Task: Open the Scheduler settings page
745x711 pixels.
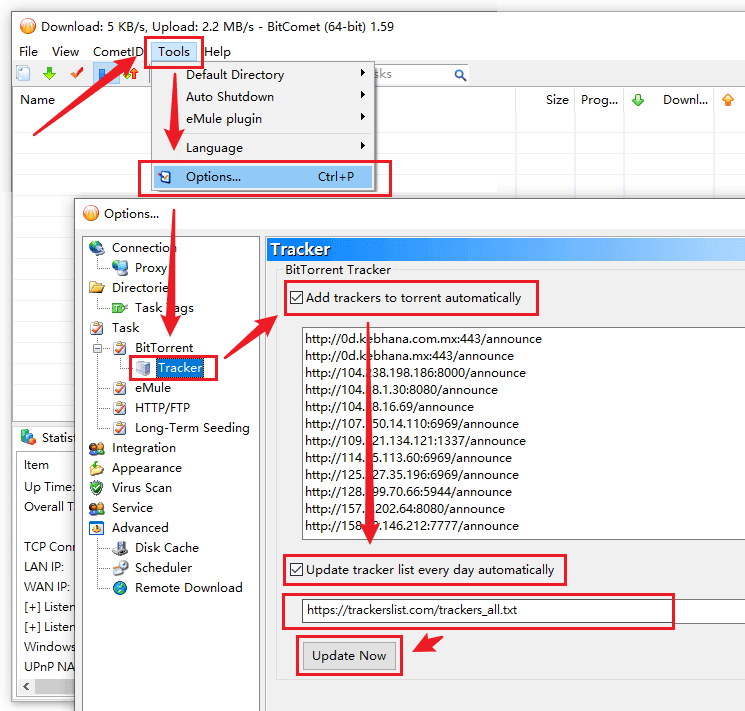Action: pyautogui.click(x=163, y=568)
